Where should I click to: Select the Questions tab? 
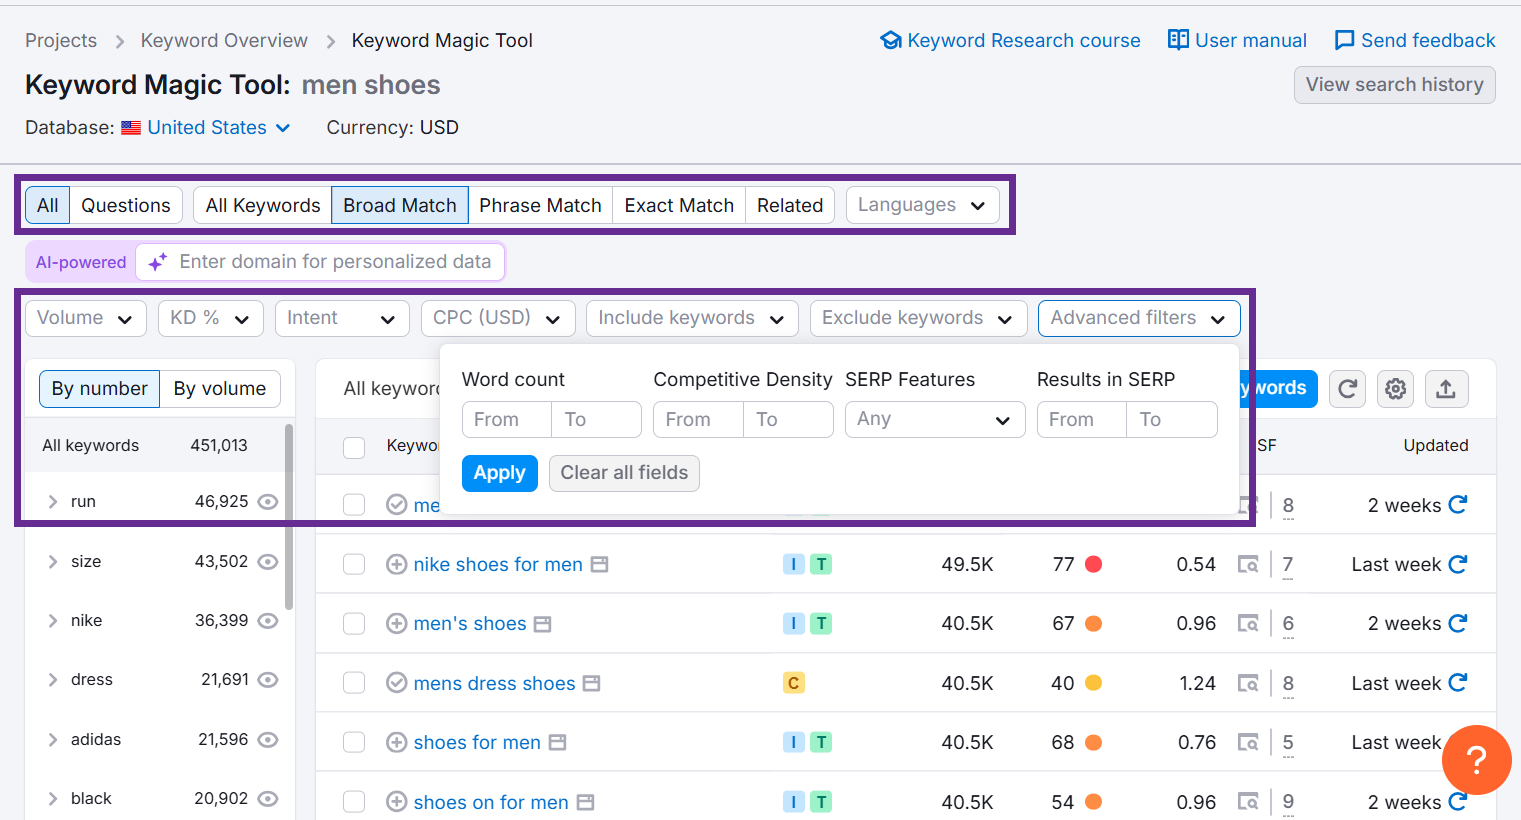(x=126, y=205)
